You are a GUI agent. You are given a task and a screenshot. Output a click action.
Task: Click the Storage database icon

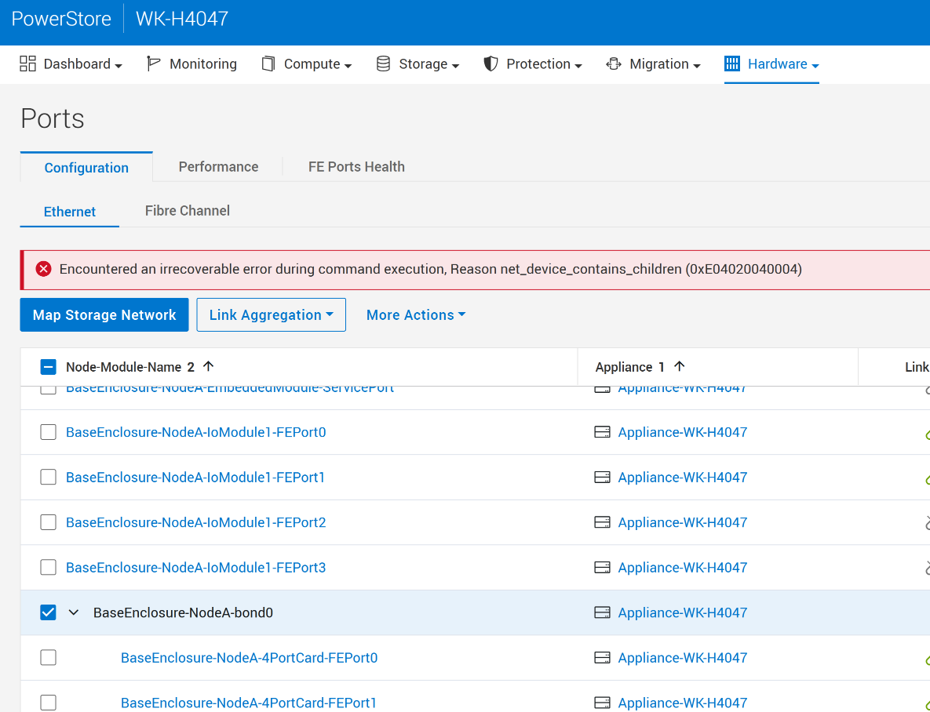[x=383, y=63]
